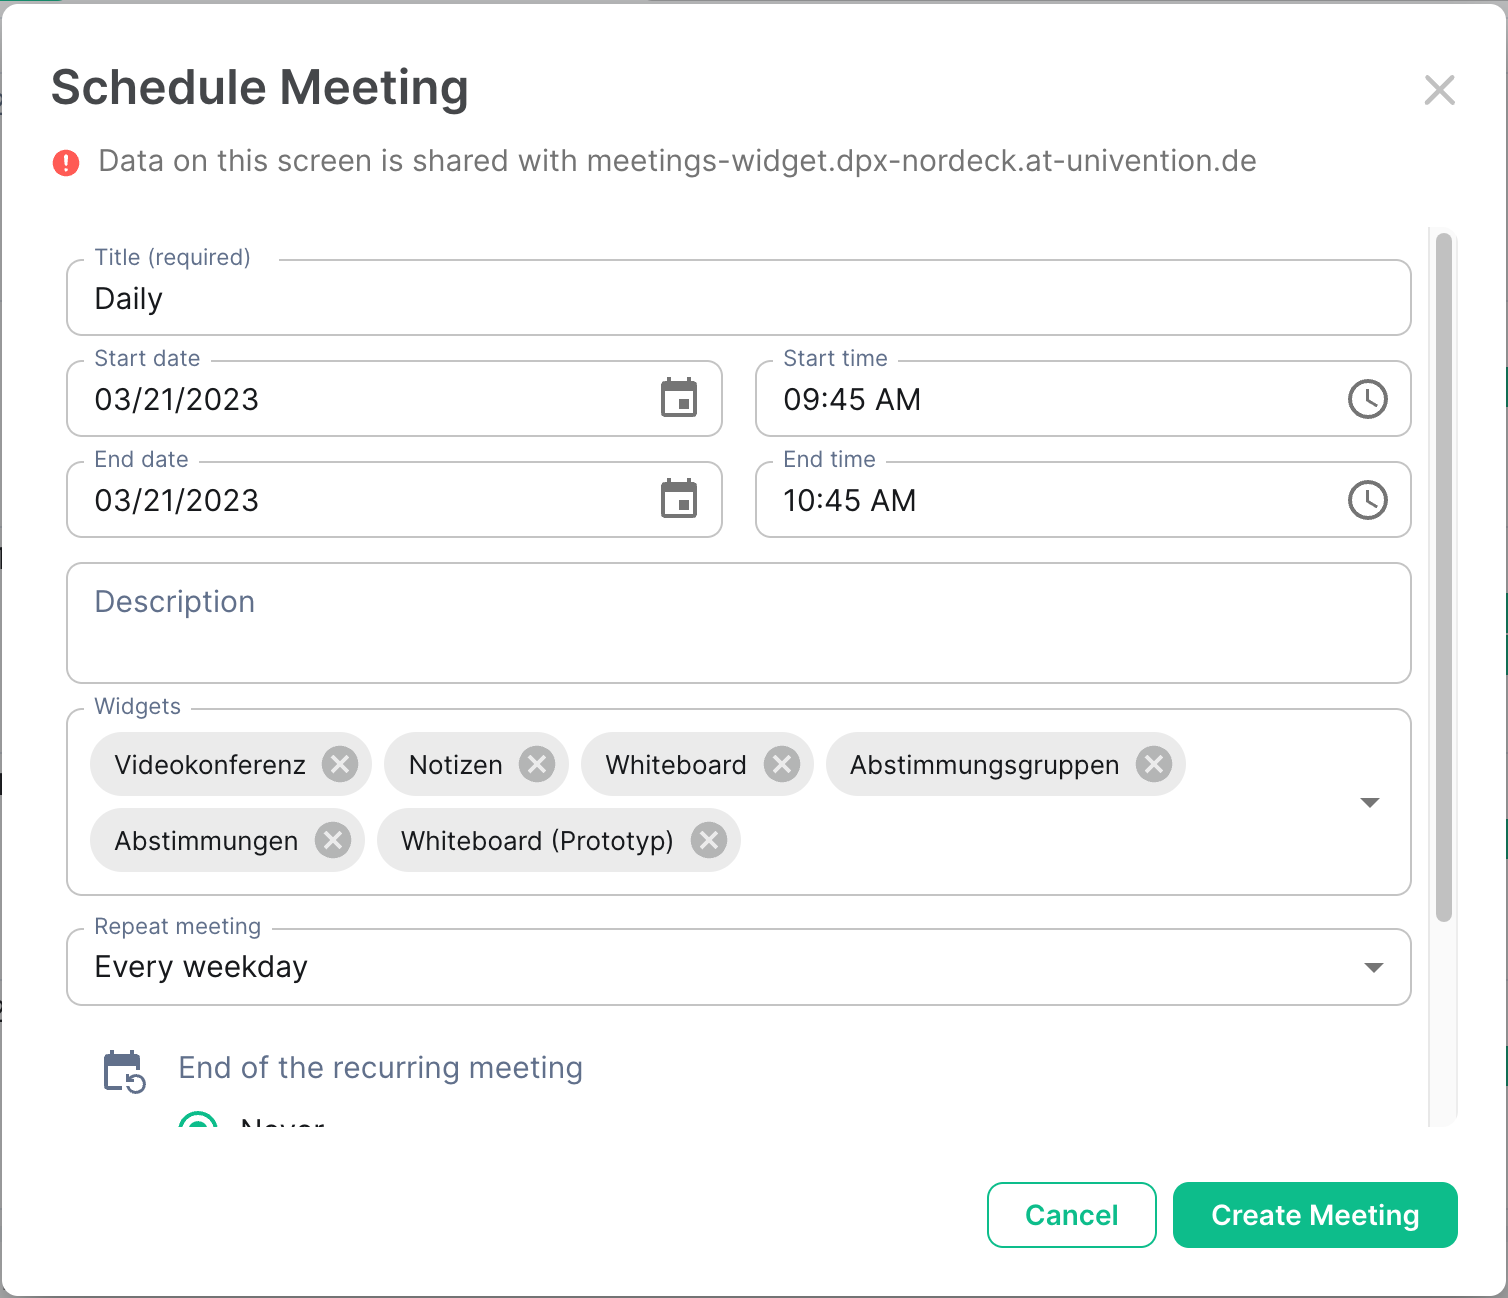
Task: Open the Start date calendar picker
Action: [x=679, y=399]
